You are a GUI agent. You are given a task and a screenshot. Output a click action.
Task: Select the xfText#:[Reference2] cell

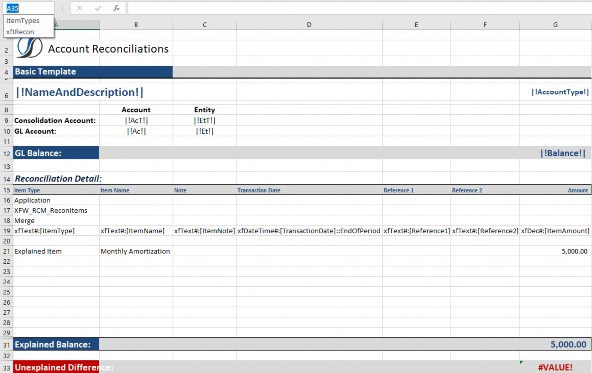click(x=485, y=231)
